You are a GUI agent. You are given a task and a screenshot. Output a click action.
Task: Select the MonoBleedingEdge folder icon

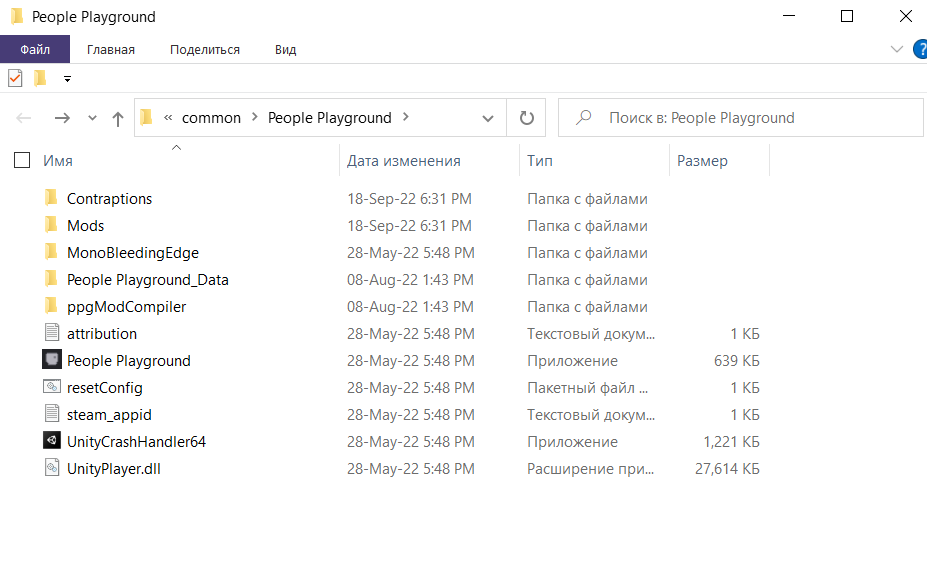[51, 252]
